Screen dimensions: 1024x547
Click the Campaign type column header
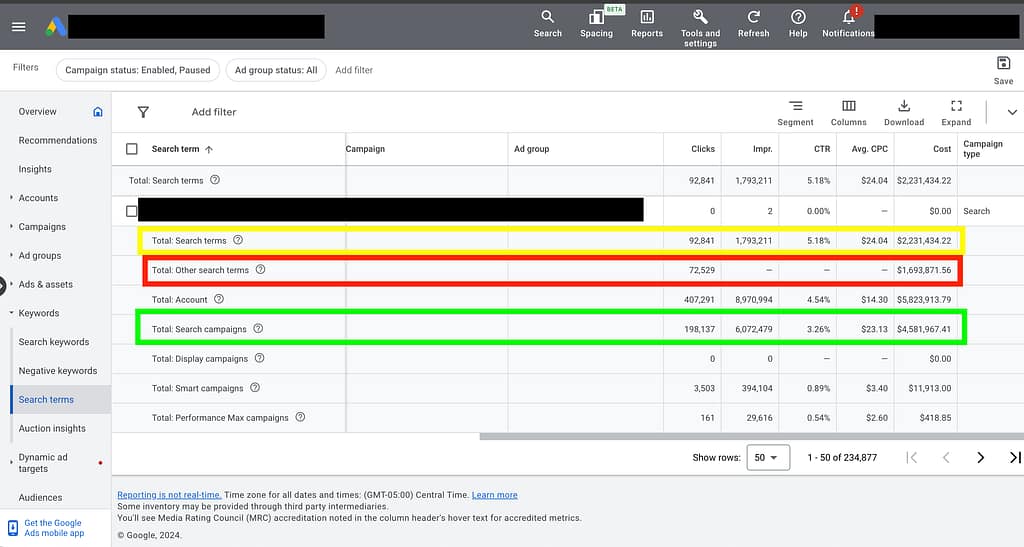(982, 149)
